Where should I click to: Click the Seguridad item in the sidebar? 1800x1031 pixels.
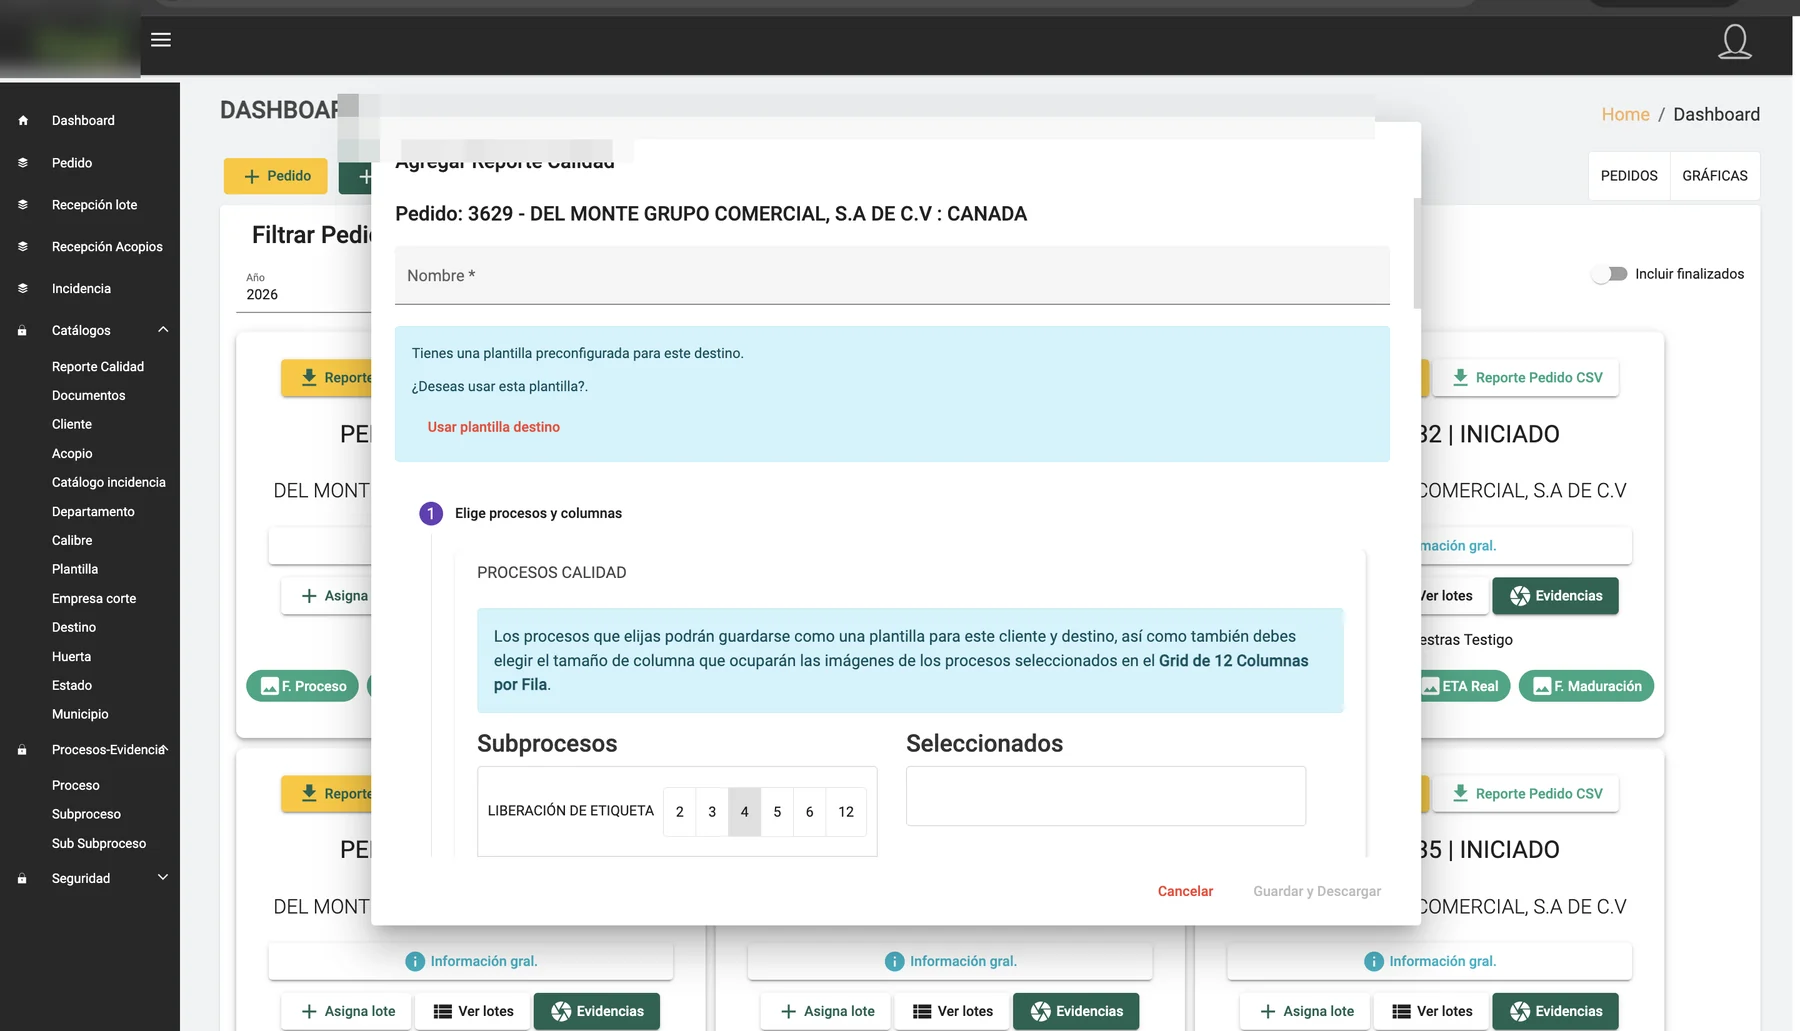(x=90, y=878)
